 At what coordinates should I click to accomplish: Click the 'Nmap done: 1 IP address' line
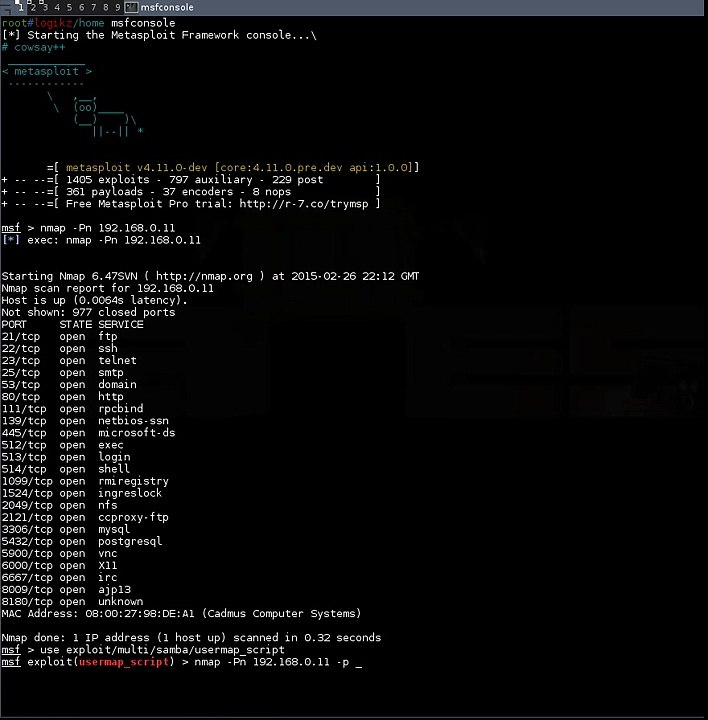click(x=191, y=638)
